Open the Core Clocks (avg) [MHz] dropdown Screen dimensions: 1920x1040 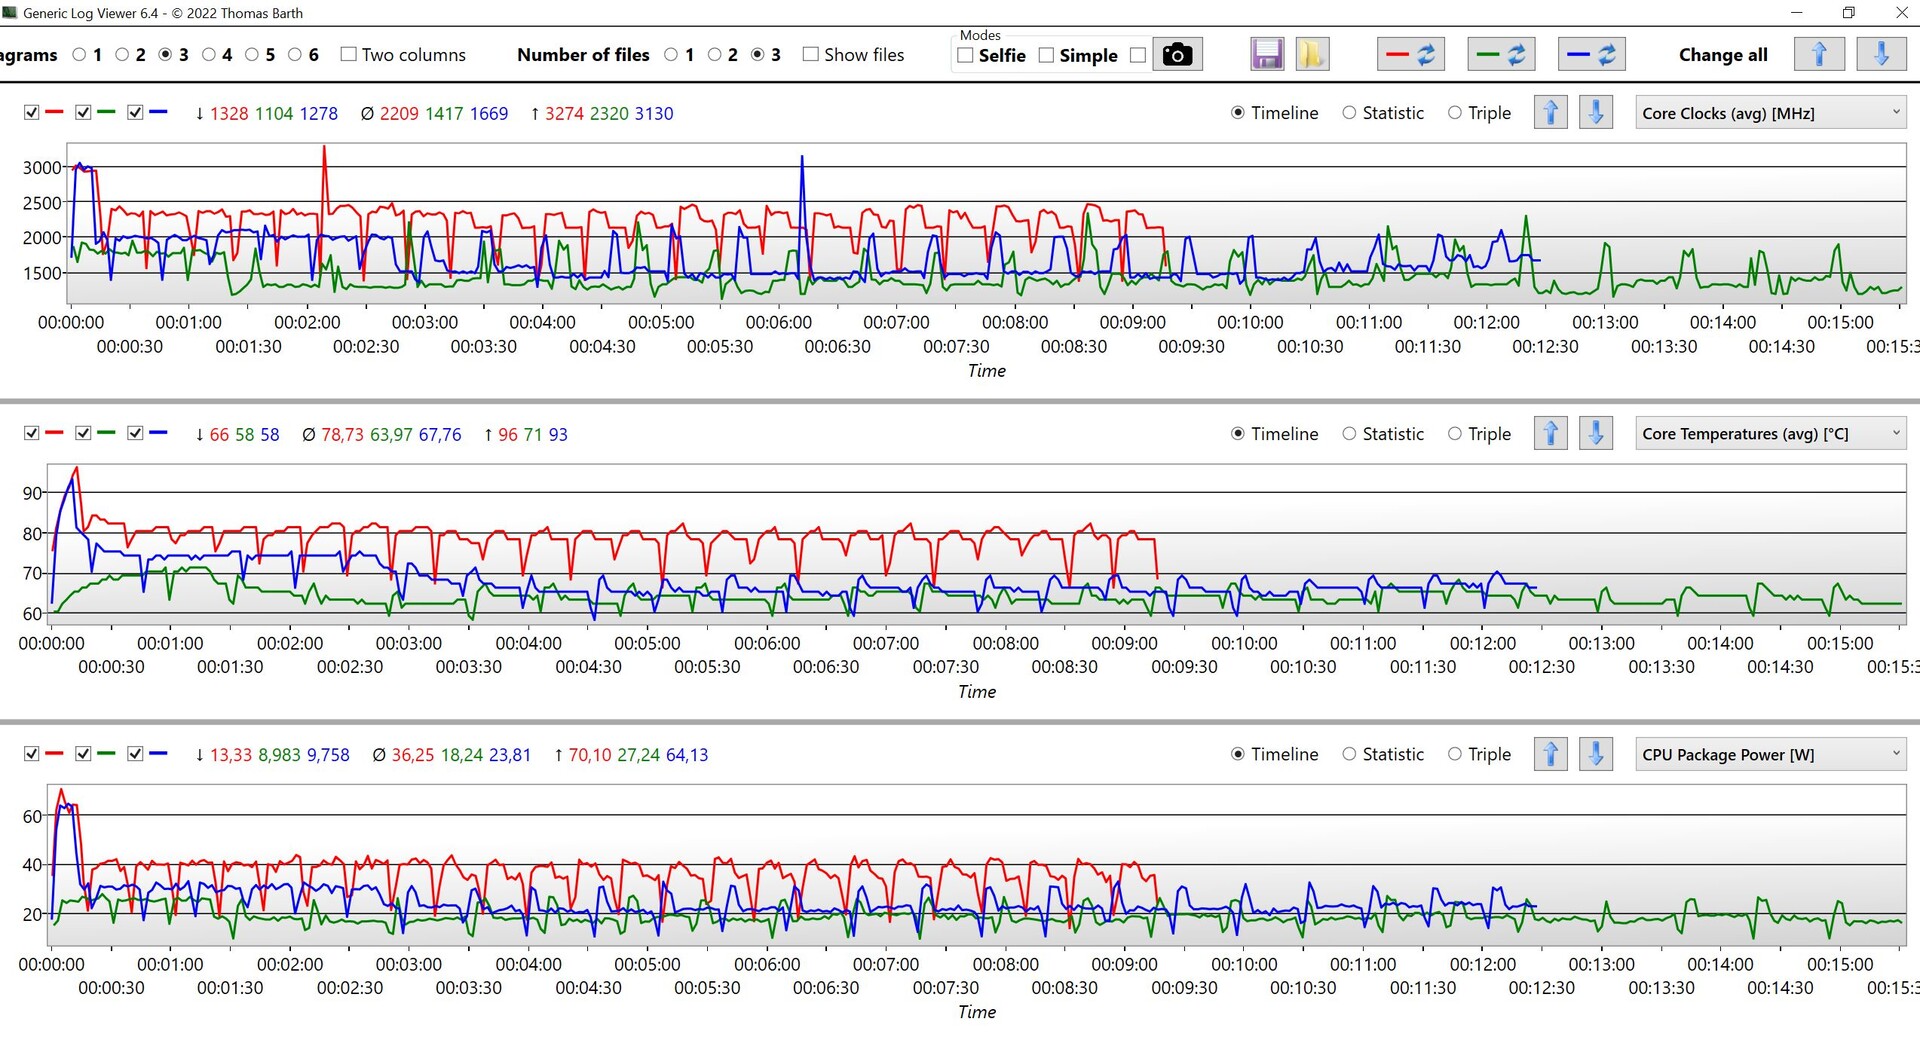[x=1770, y=113]
